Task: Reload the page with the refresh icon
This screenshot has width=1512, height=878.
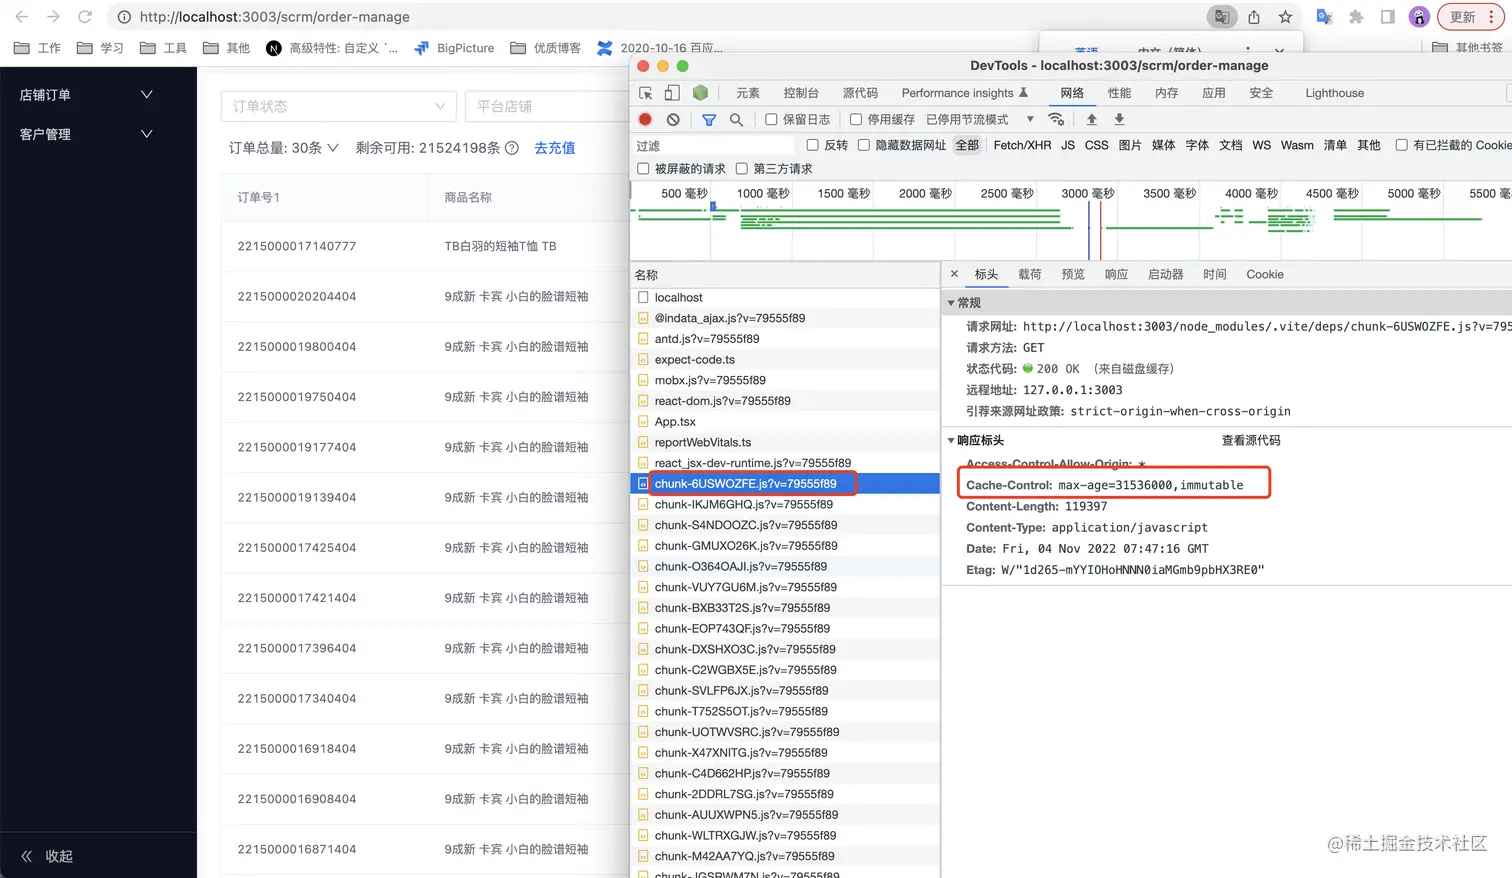Action: 85,17
